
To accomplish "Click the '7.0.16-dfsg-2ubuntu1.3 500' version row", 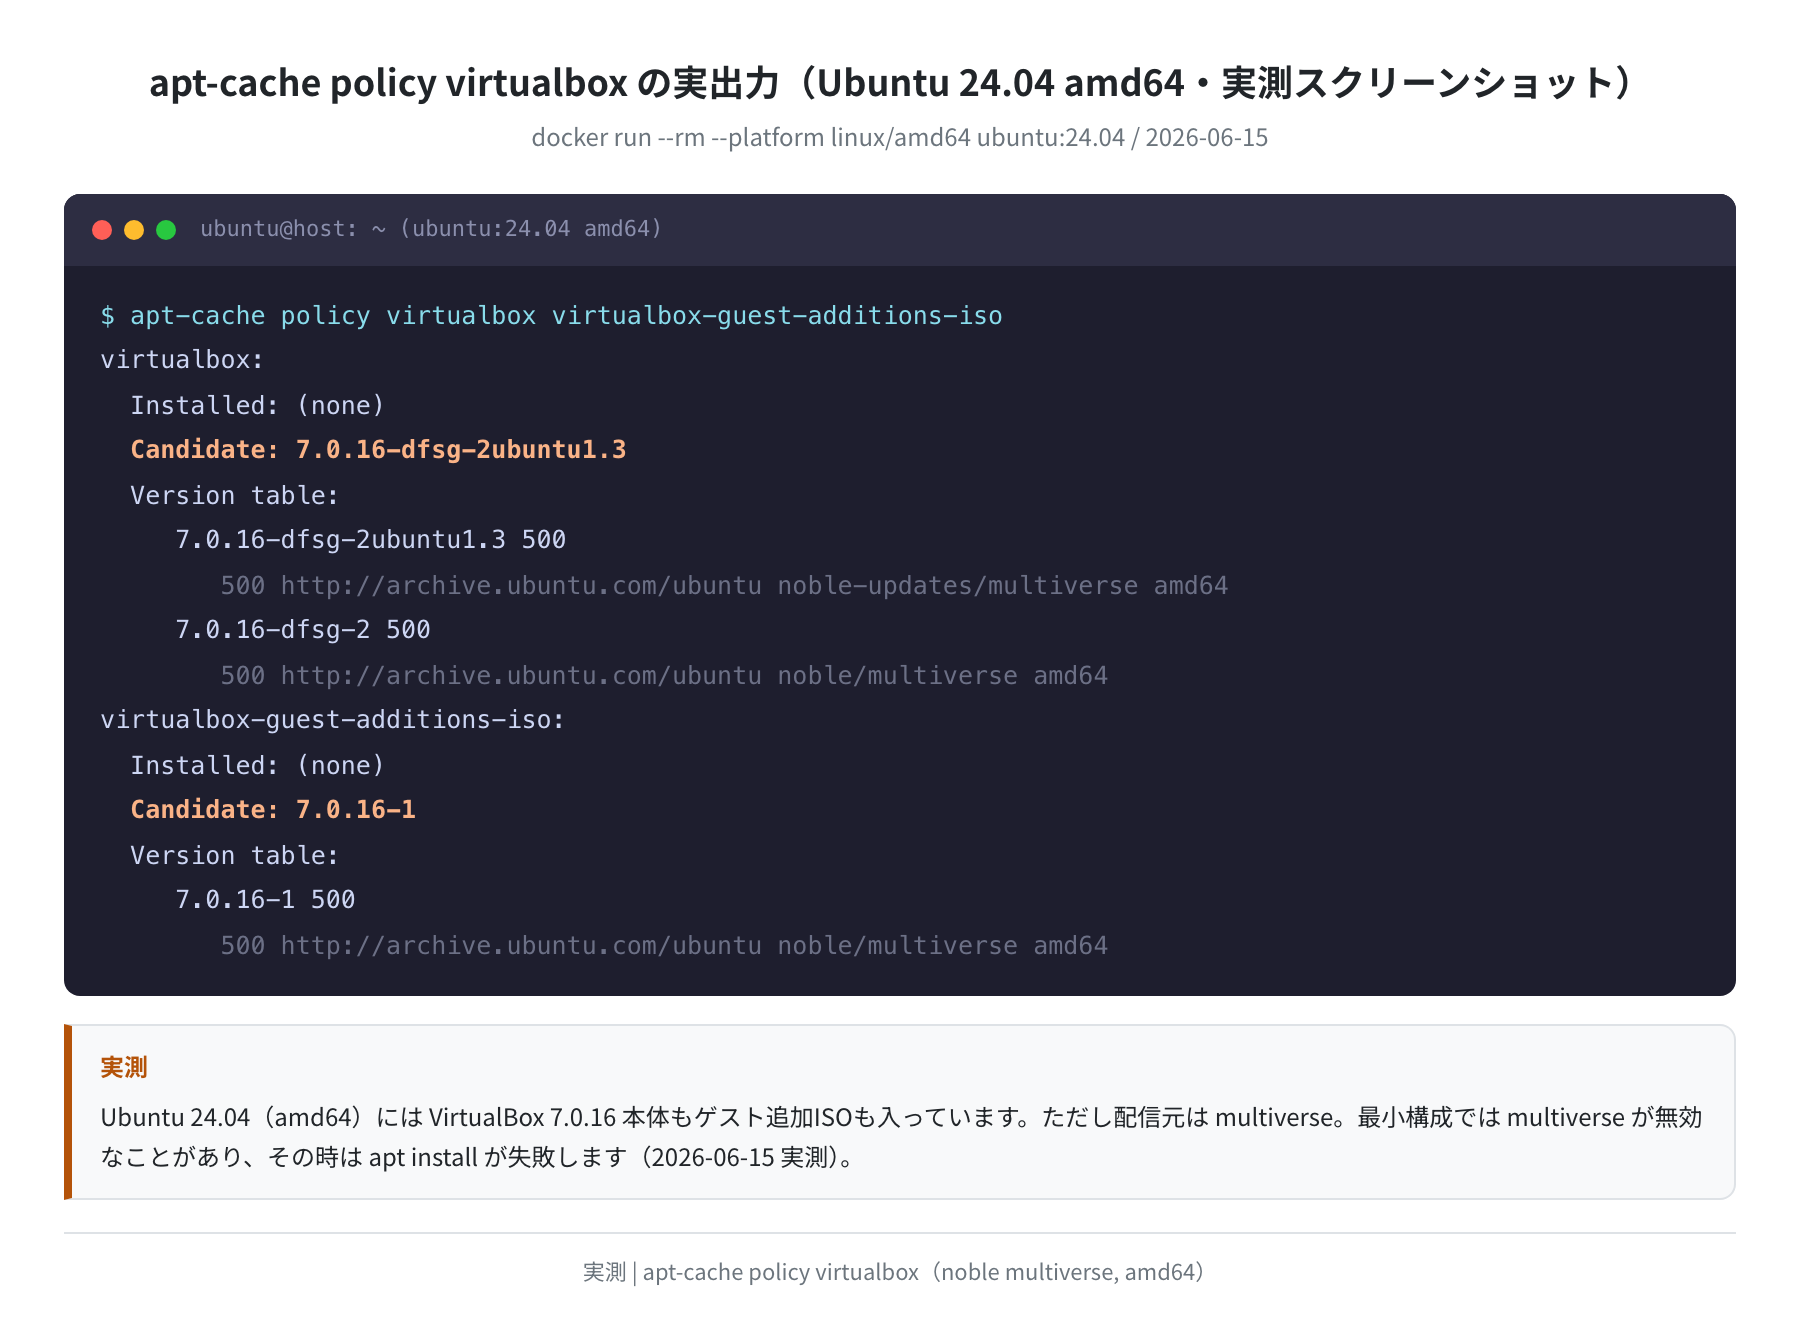I will pyautogui.click(x=371, y=540).
